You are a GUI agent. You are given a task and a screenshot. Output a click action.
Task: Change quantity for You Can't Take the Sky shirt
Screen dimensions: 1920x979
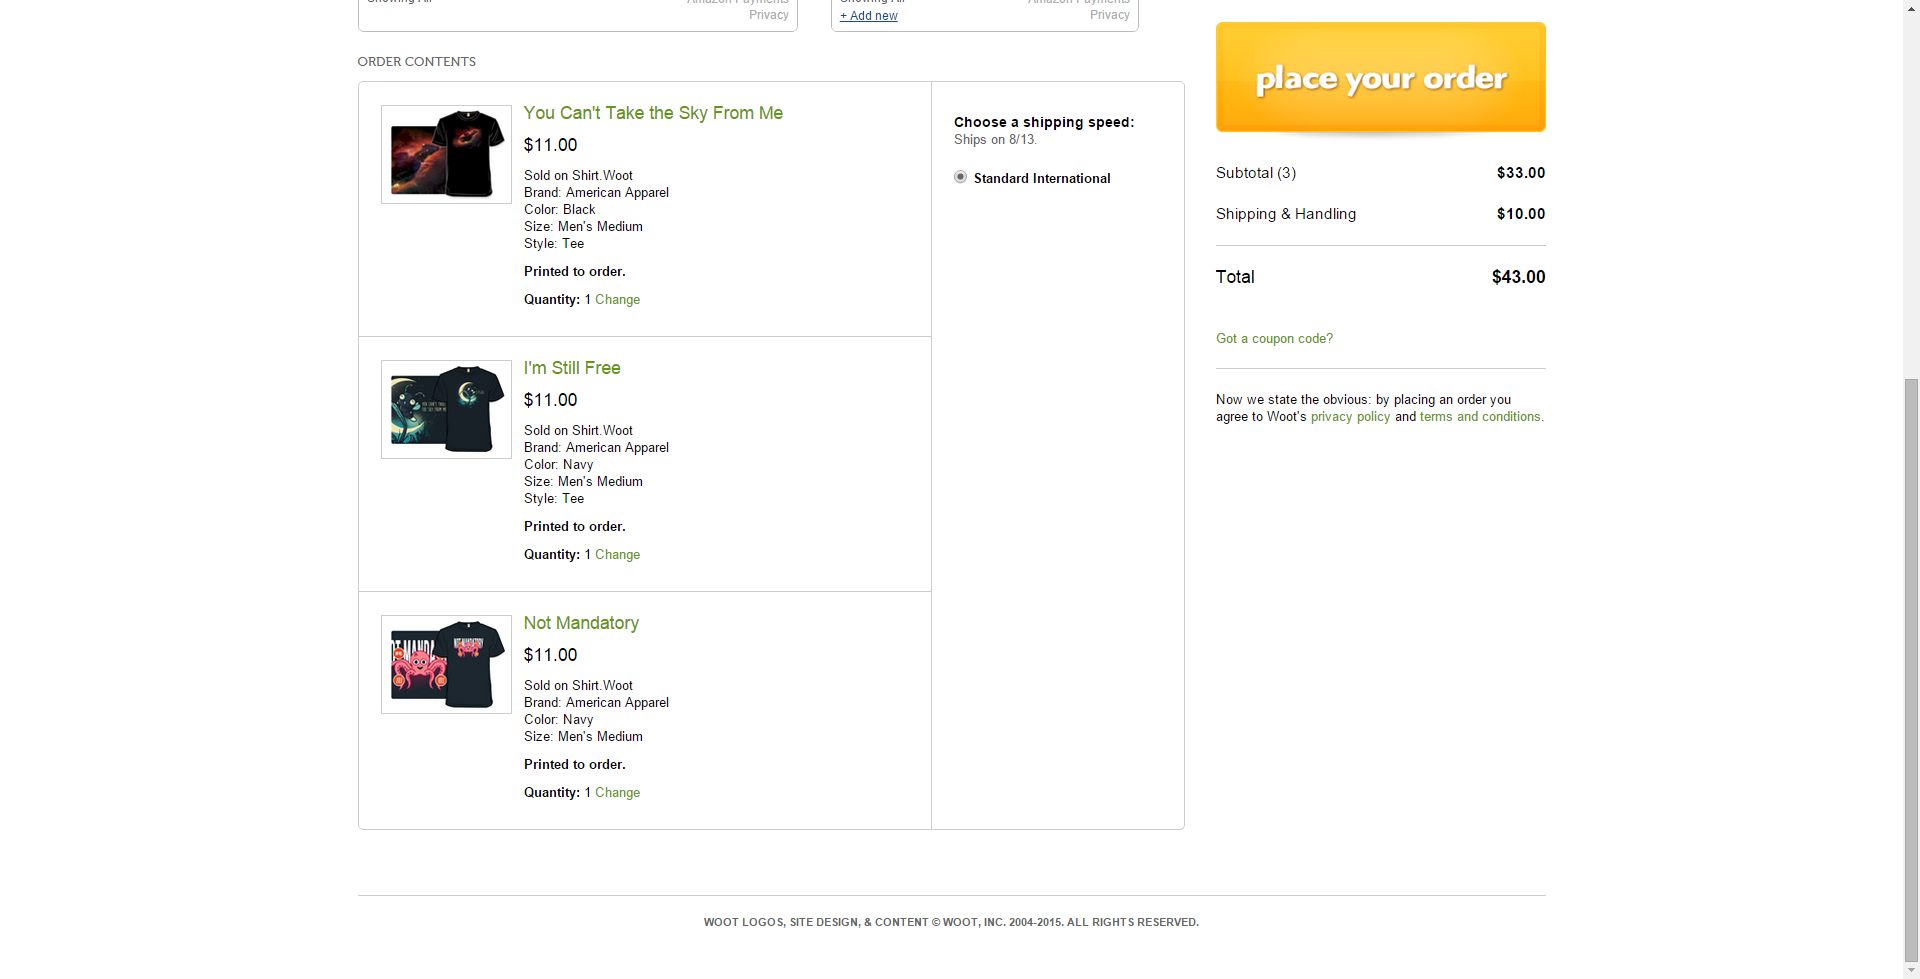[x=617, y=299]
